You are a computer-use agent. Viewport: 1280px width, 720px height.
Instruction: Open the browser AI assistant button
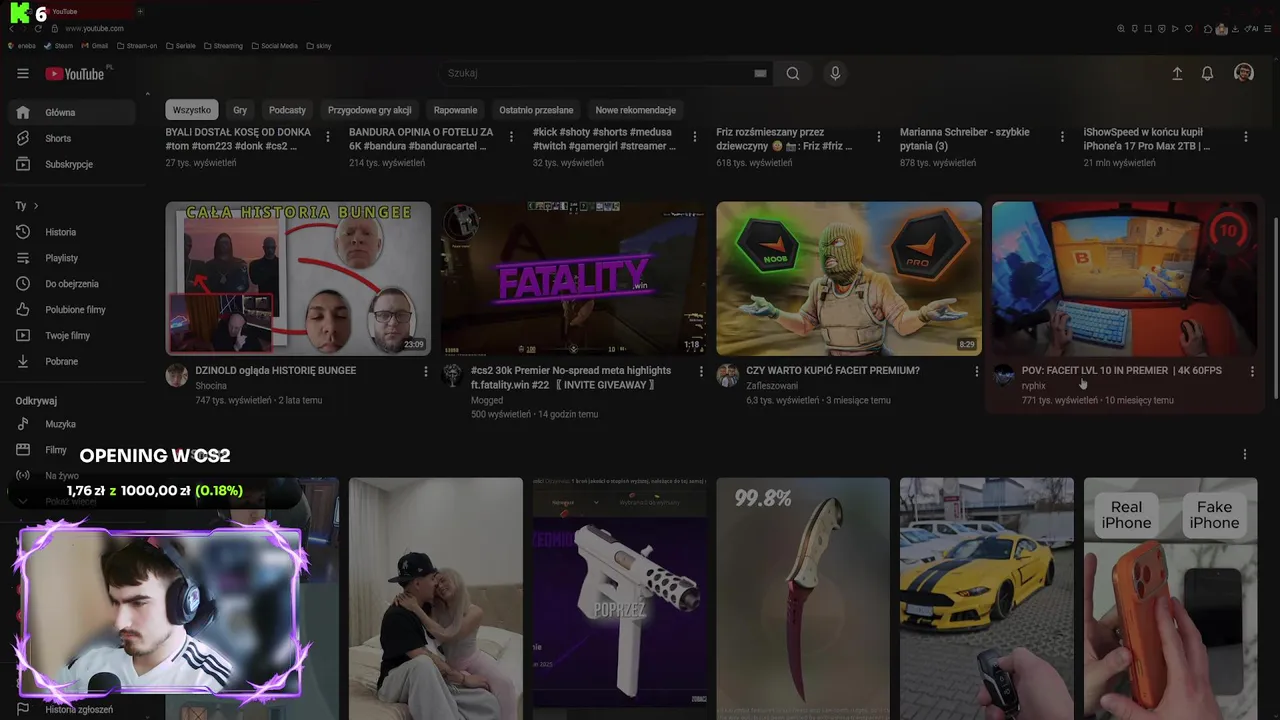[x=1251, y=29]
